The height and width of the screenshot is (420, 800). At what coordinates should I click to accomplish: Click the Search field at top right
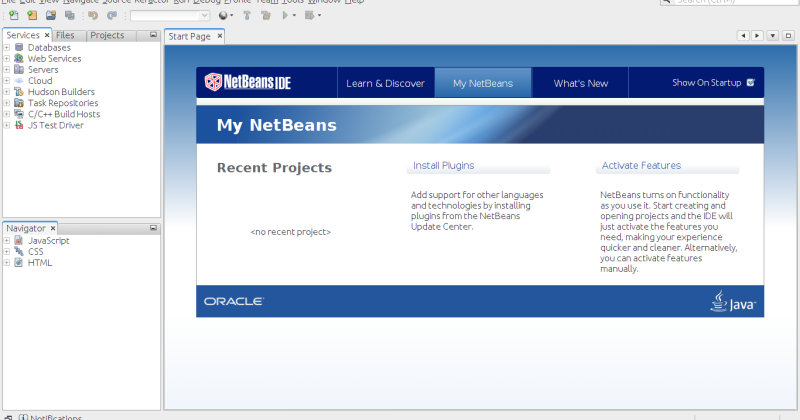pos(730,2)
